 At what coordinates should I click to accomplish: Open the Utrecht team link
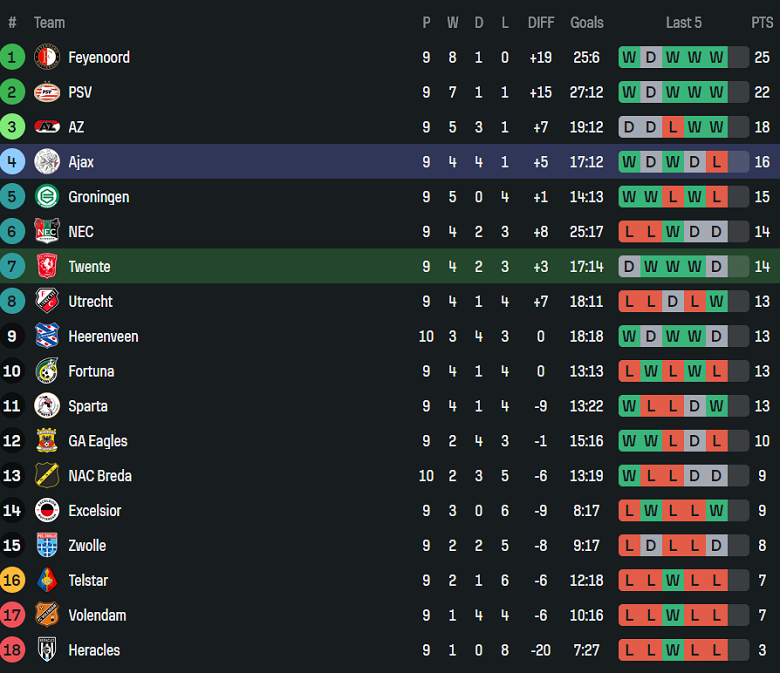coord(90,301)
